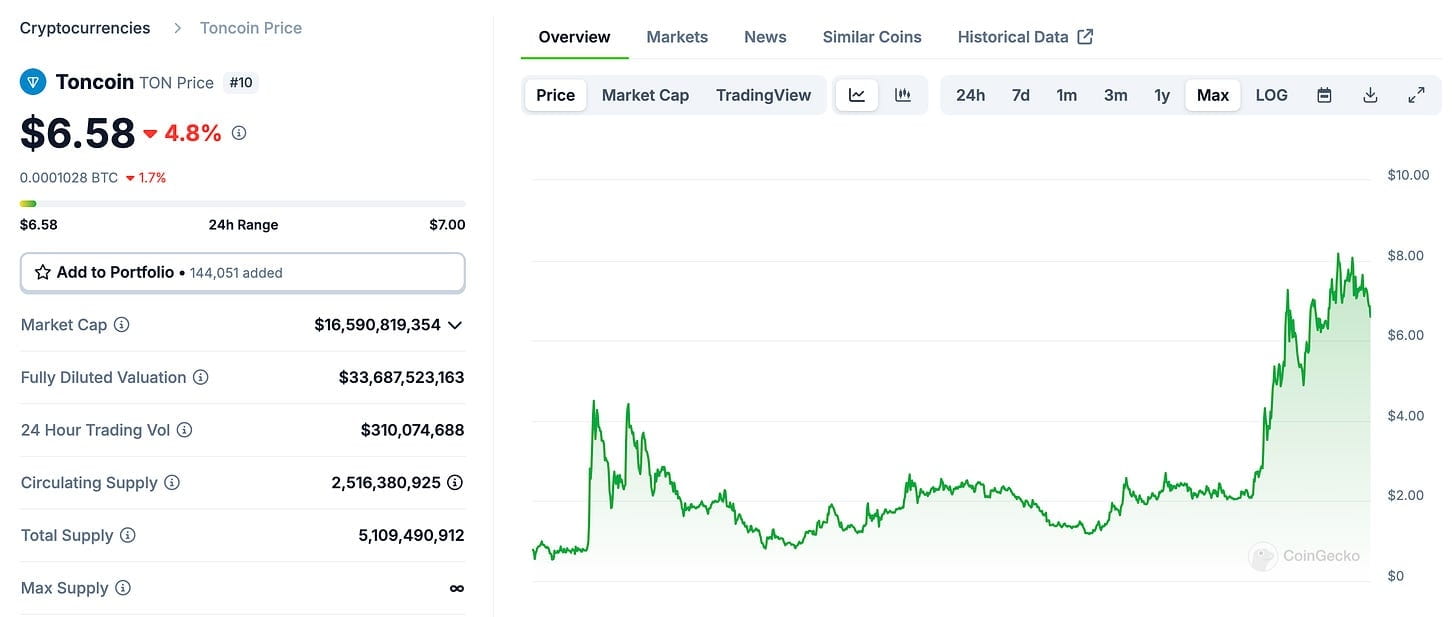Image resolution: width=1456 pixels, height=617 pixels.
Task: Click the info icon beside Circulating Supply label
Action: tap(172, 482)
